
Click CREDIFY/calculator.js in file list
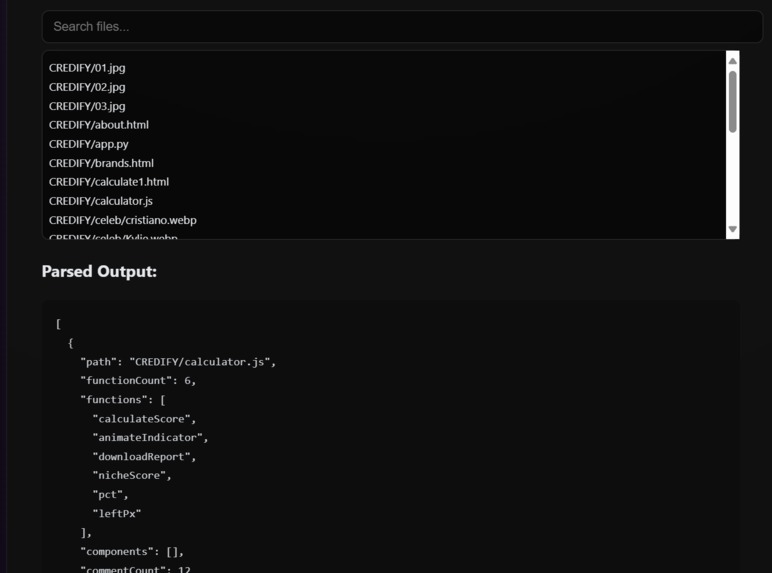click(101, 201)
